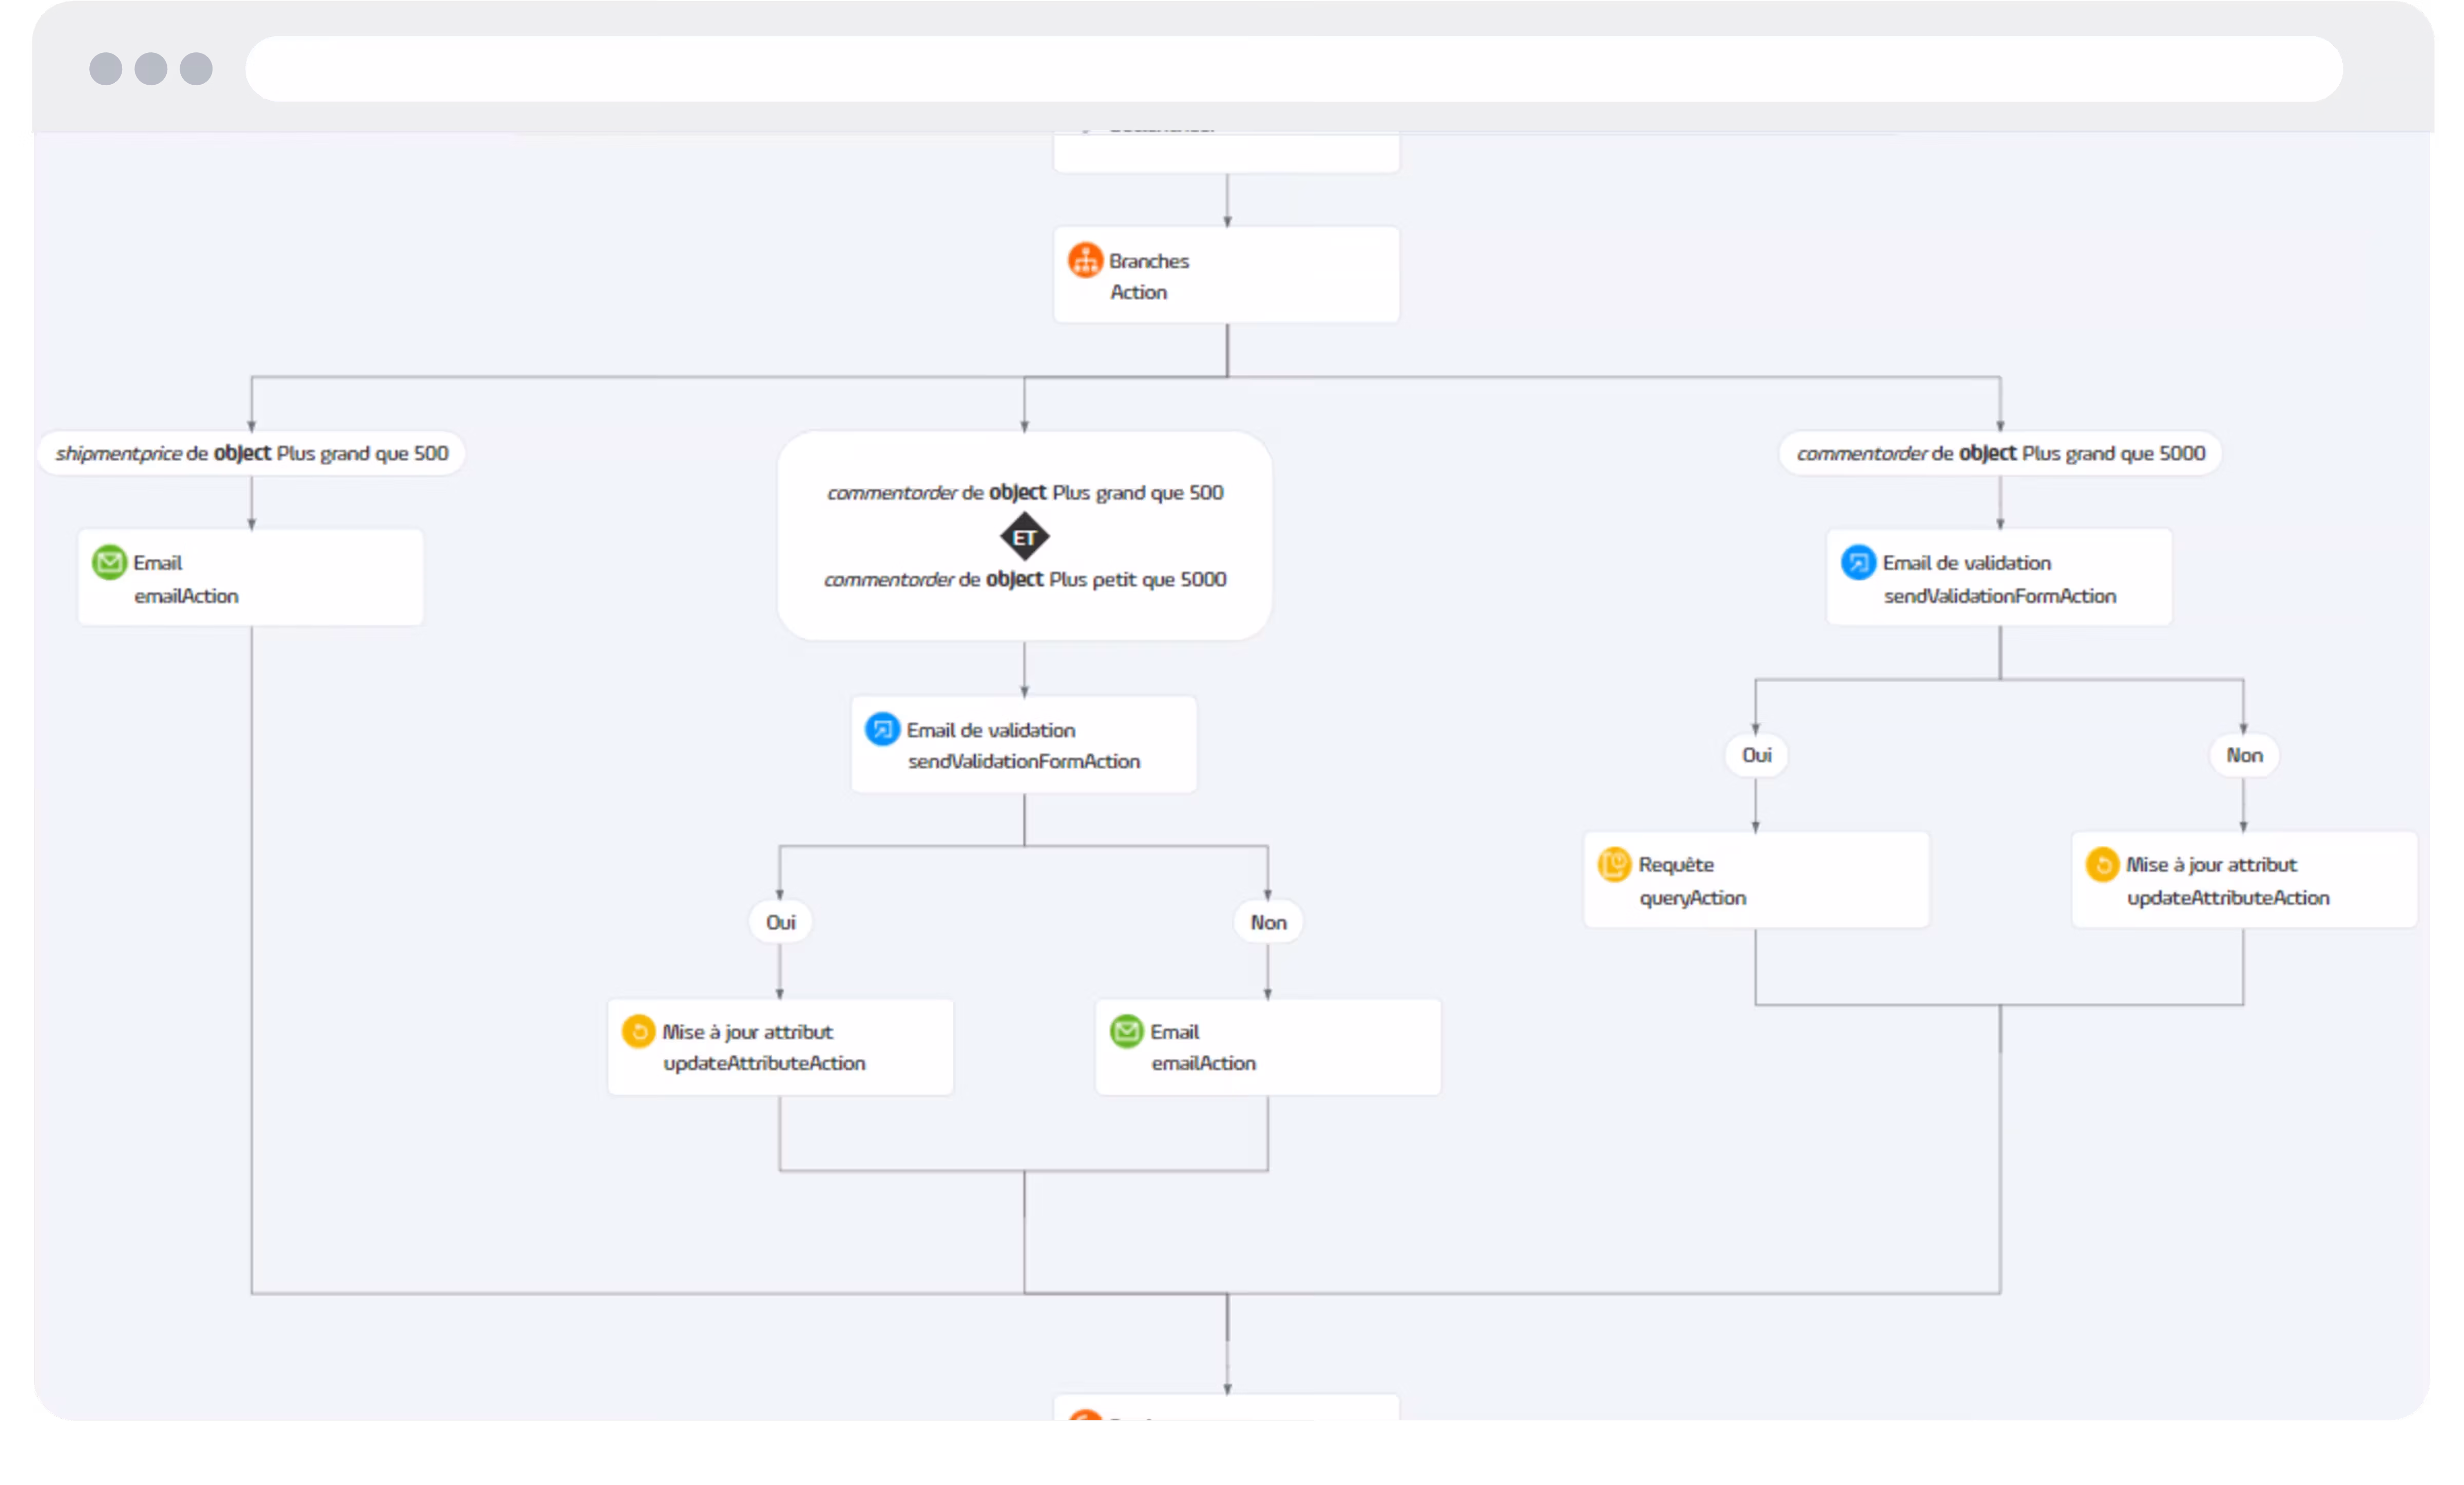Open the queryAction Requête node
Image resolution: width=2464 pixels, height=1485 pixels.
coord(1756,880)
